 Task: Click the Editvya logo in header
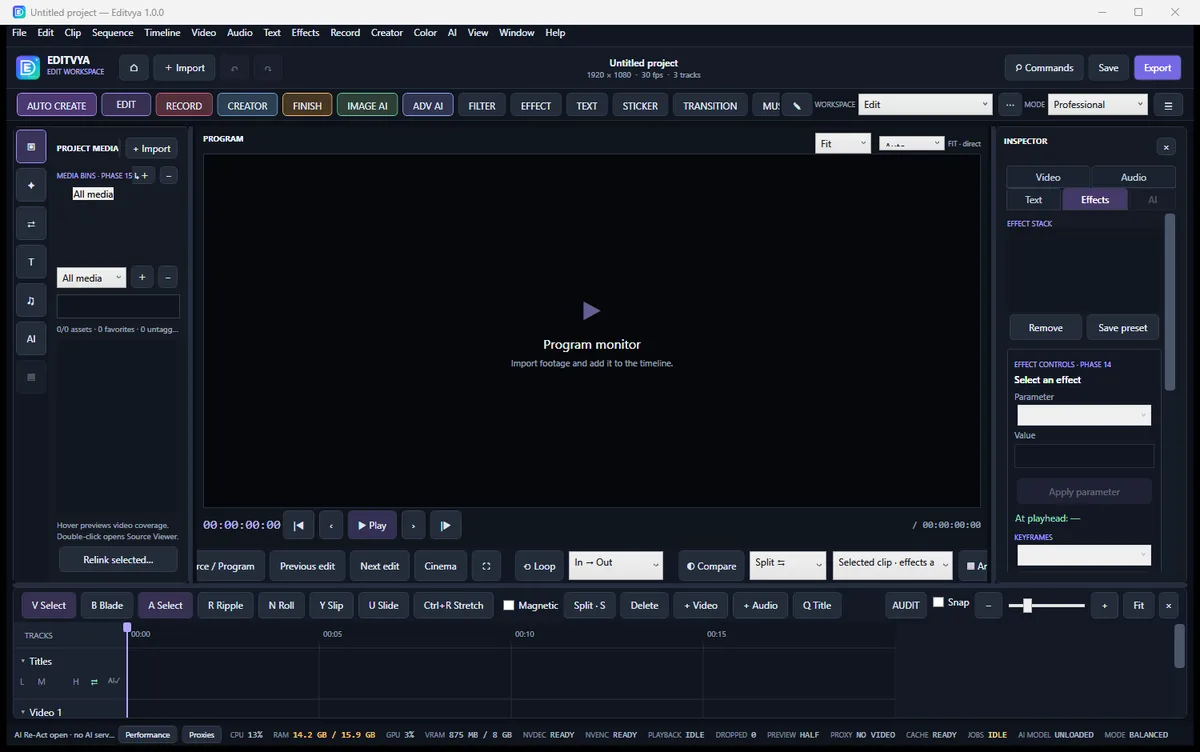tap(28, 68)
